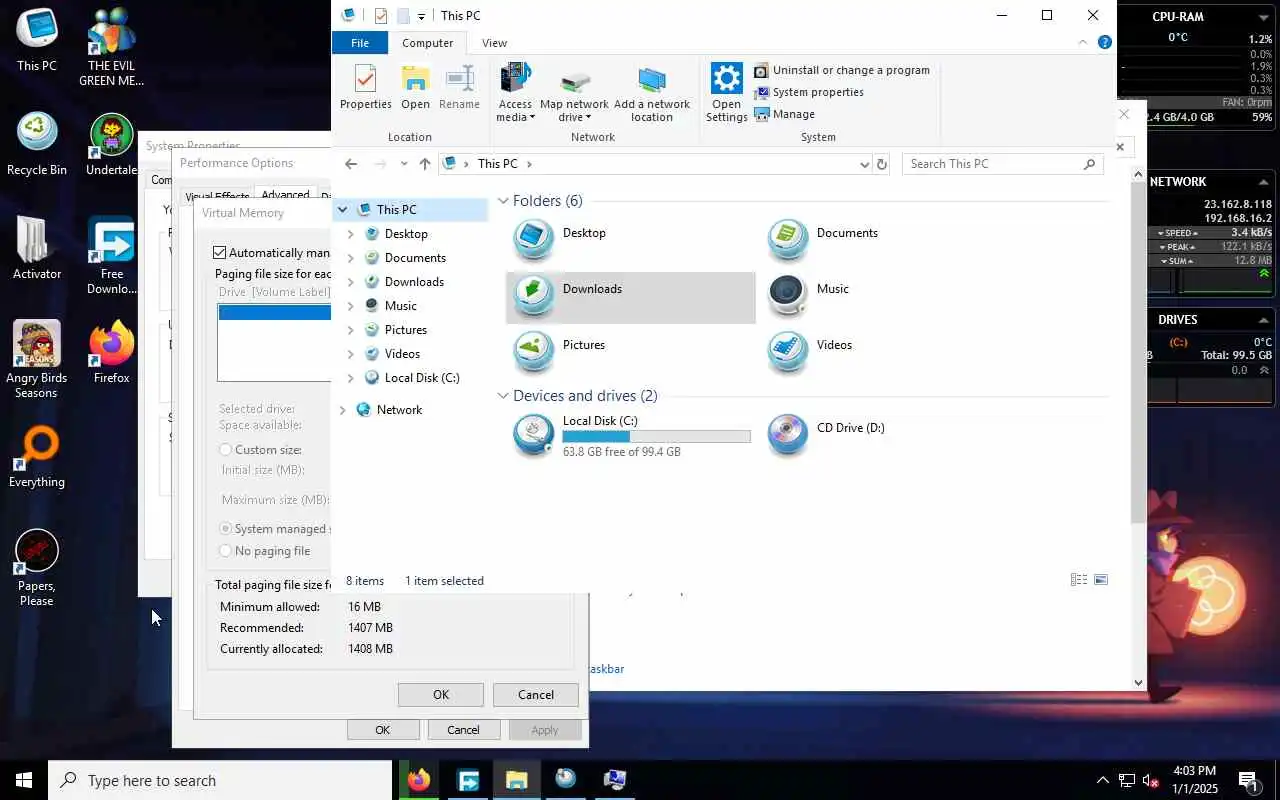This screenshot has width=1280, height=800.
Task: Click the taskbar search box
Action: click(220, 780)
